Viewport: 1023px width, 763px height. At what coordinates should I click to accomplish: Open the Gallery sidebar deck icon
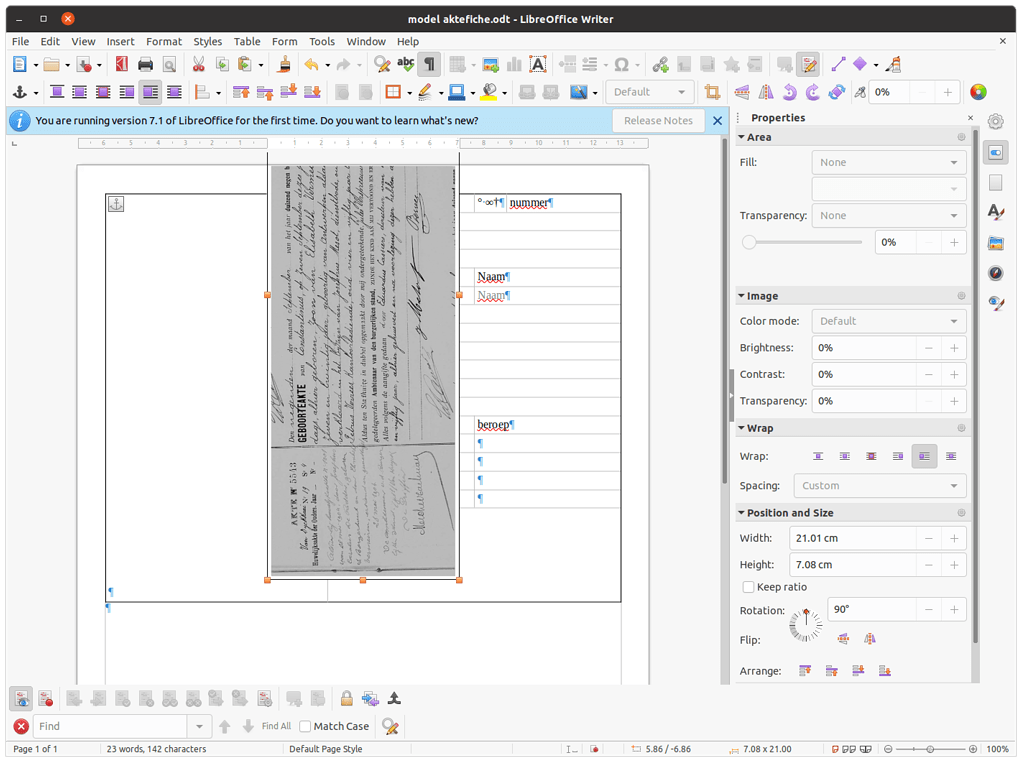996,243
